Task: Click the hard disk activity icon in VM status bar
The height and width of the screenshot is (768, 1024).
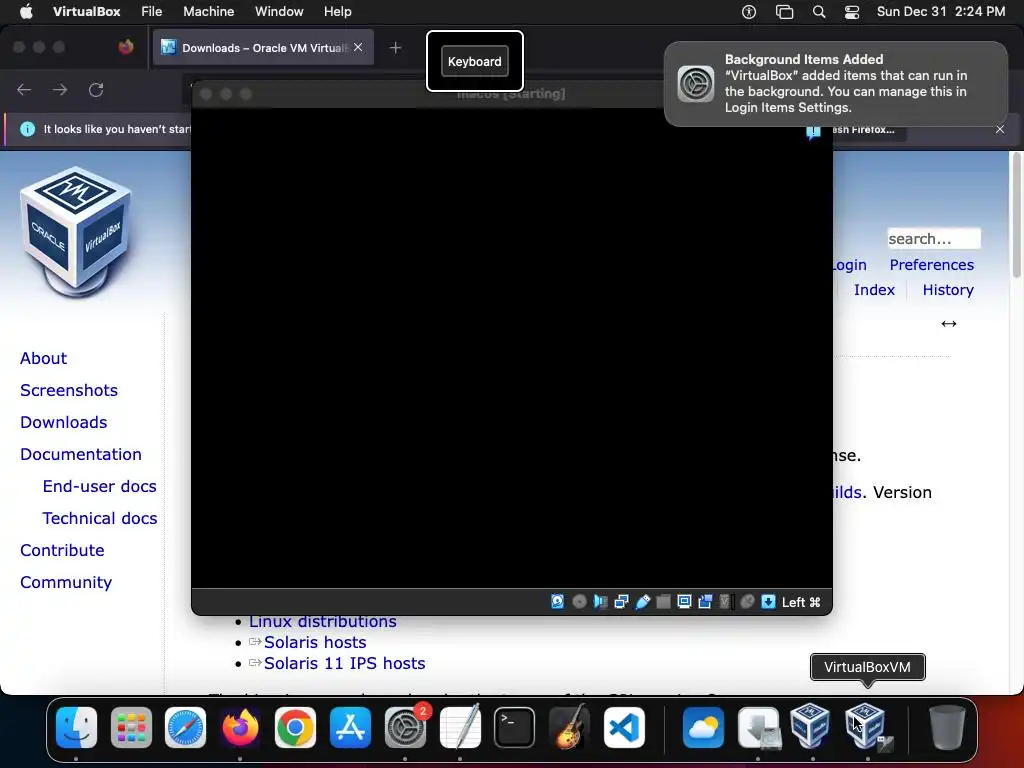Action: coord(557,601)
